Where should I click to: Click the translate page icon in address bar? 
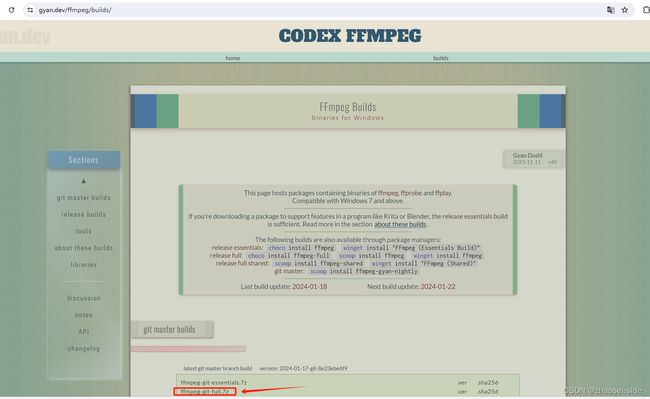click(610, 10)
